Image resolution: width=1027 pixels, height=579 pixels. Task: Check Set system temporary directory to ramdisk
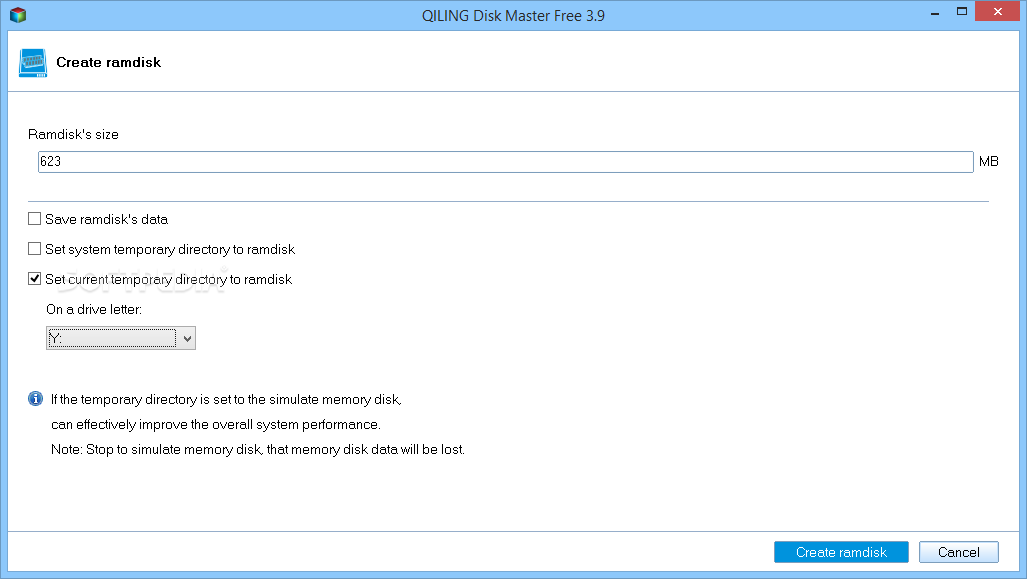(x=34, y=249)
